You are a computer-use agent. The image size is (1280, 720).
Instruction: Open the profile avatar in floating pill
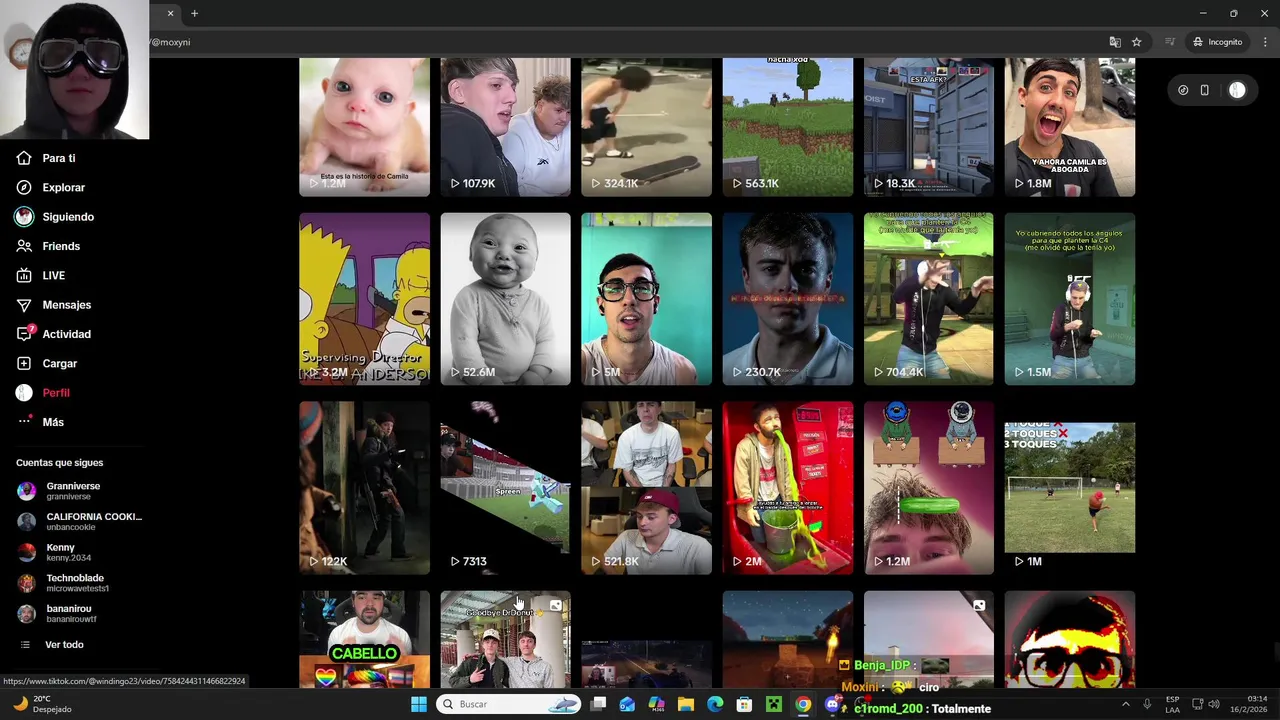[x=1237, y=90]
